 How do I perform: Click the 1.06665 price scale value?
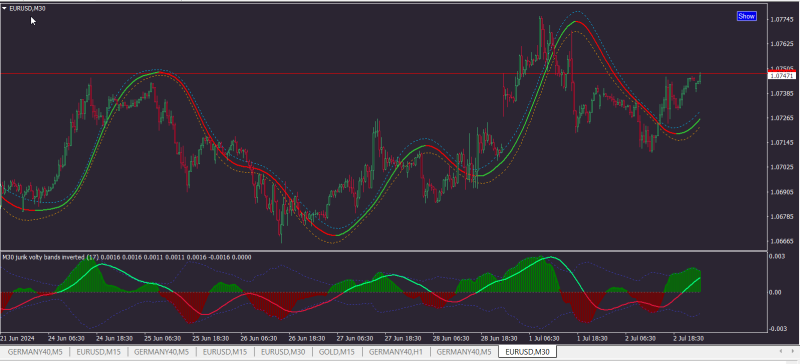click(782, 241)
